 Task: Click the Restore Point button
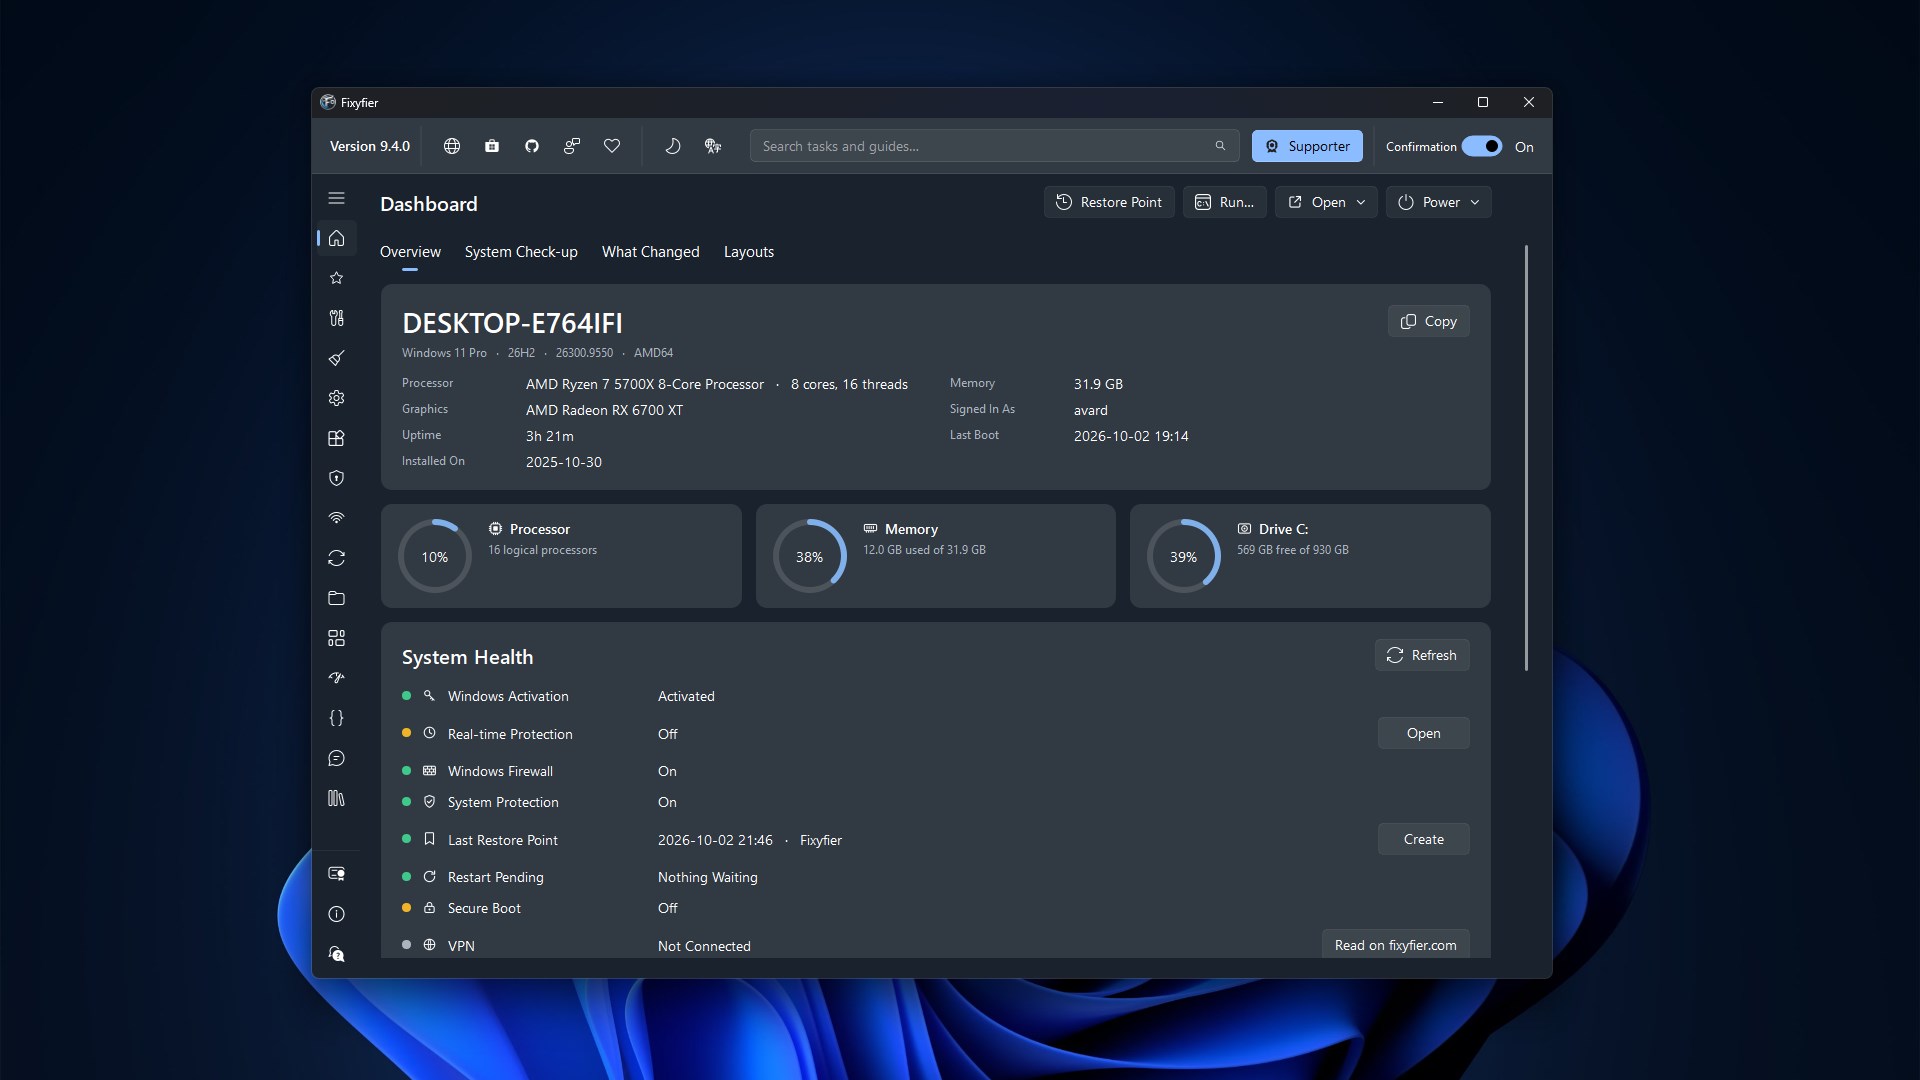click(1109, 202)
